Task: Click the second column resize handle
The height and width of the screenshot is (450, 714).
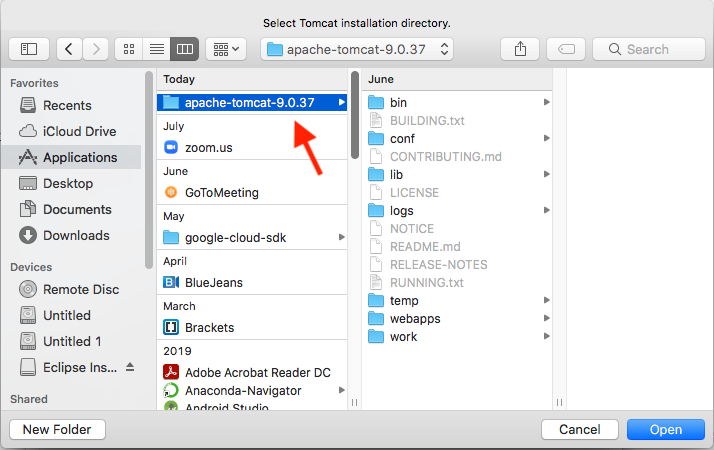Action: point(559,403)
